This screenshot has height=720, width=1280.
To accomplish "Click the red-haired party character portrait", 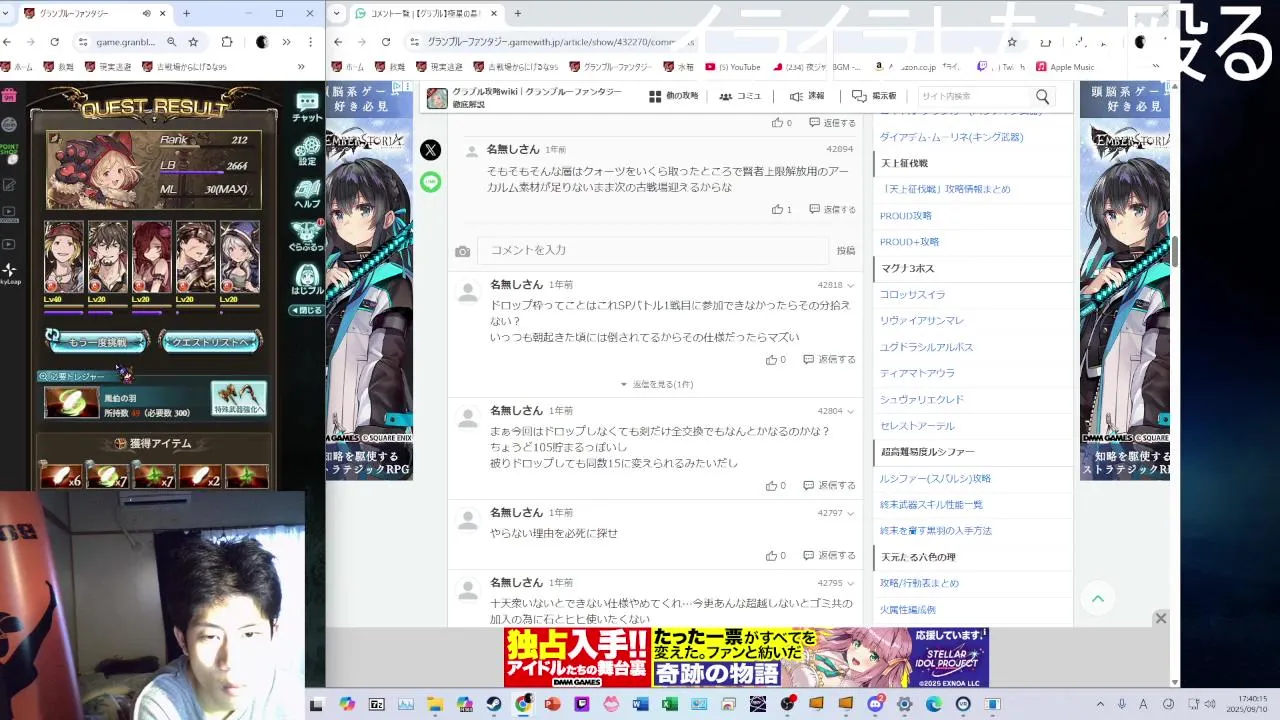I will pyautogui.click(x=151, y=259).
